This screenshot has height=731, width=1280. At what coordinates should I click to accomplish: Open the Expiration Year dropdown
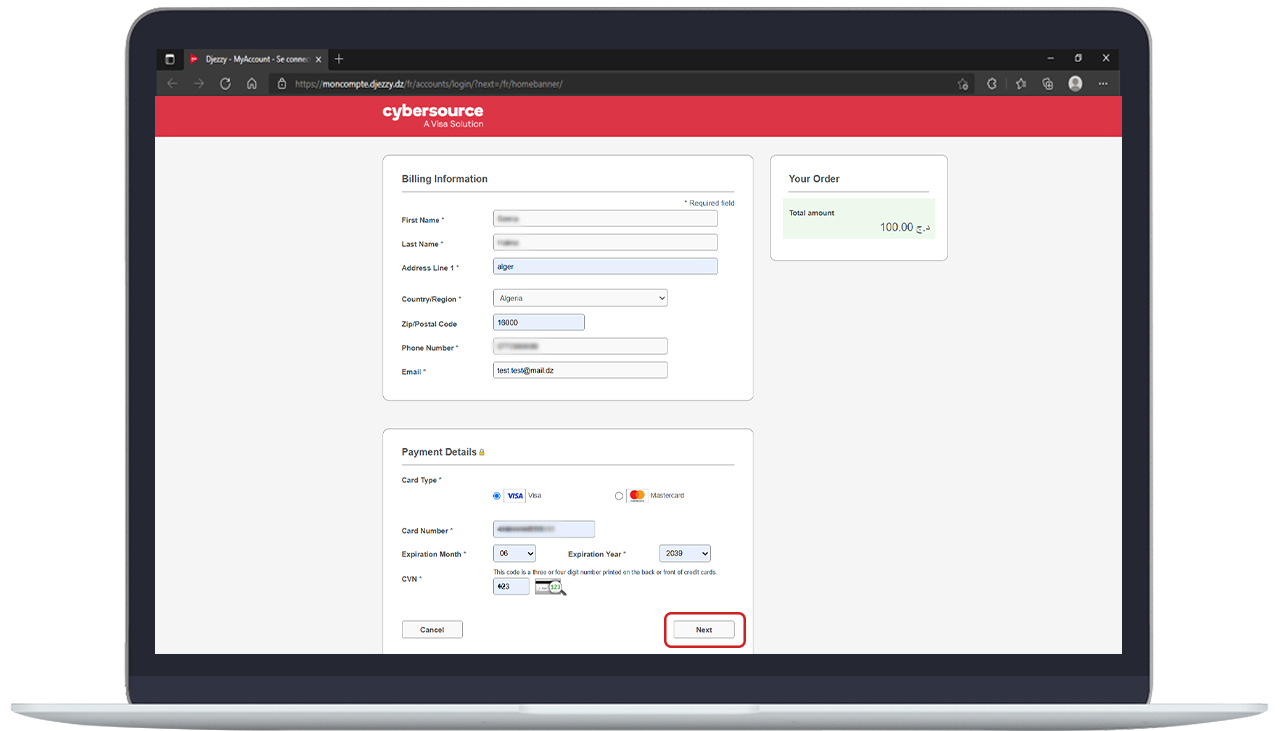685,553
